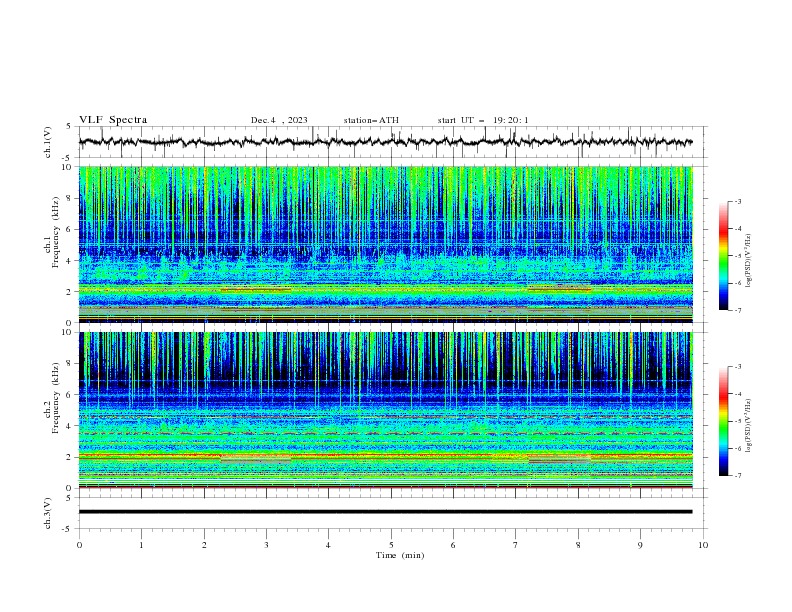Screen dimensions: 792x612
Task: Click ch.1 frequency tick label "2"
Action: coord(71,291)
